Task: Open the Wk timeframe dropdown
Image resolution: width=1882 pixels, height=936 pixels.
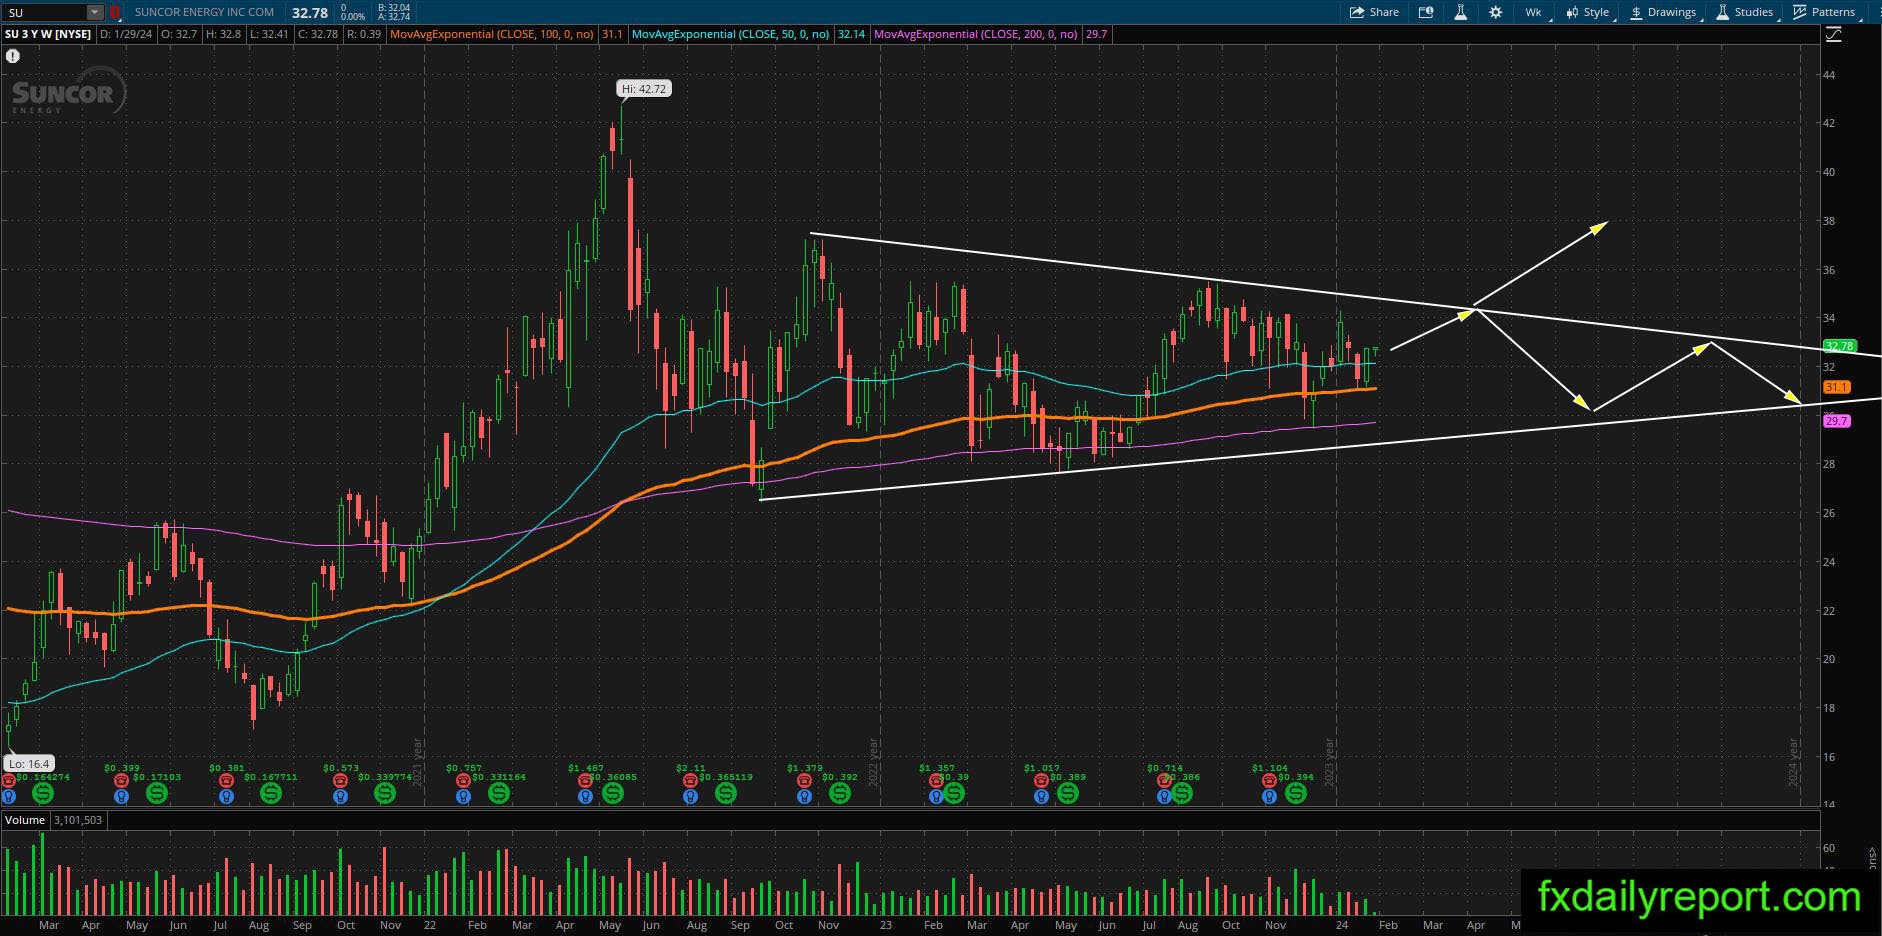Action: (1534, 12)
